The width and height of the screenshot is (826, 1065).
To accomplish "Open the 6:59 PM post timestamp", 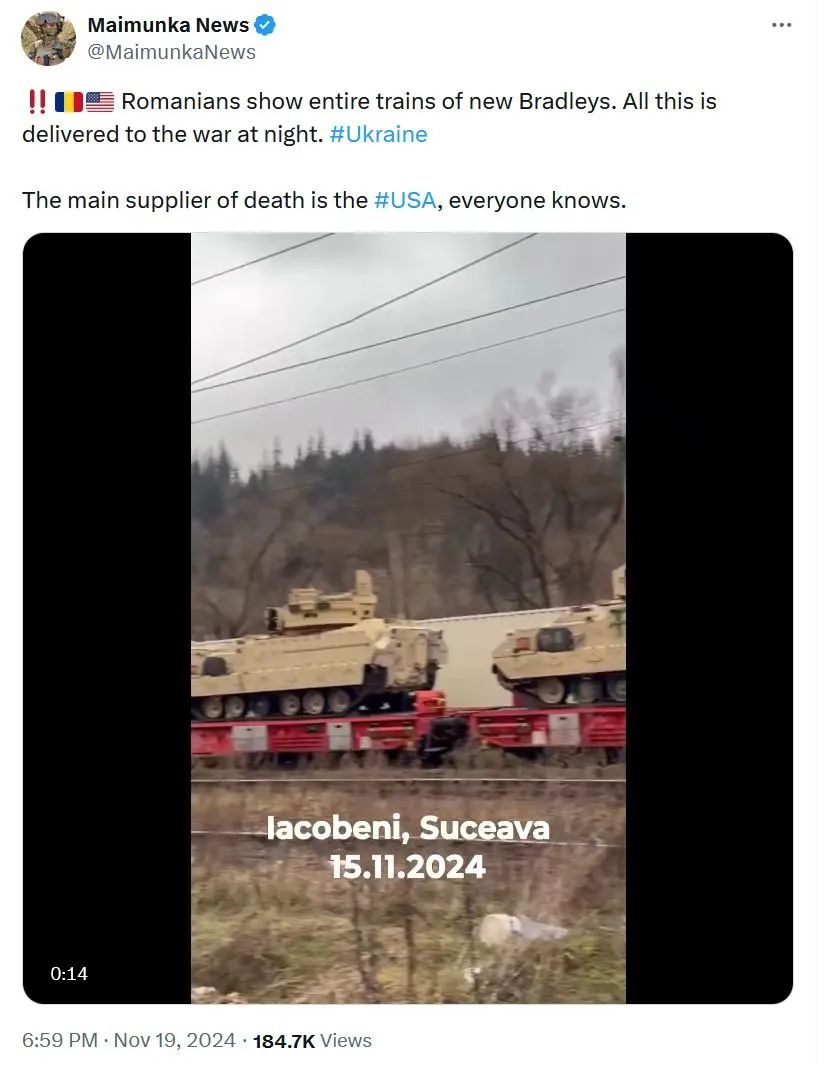I will [x=60, y=1041].
